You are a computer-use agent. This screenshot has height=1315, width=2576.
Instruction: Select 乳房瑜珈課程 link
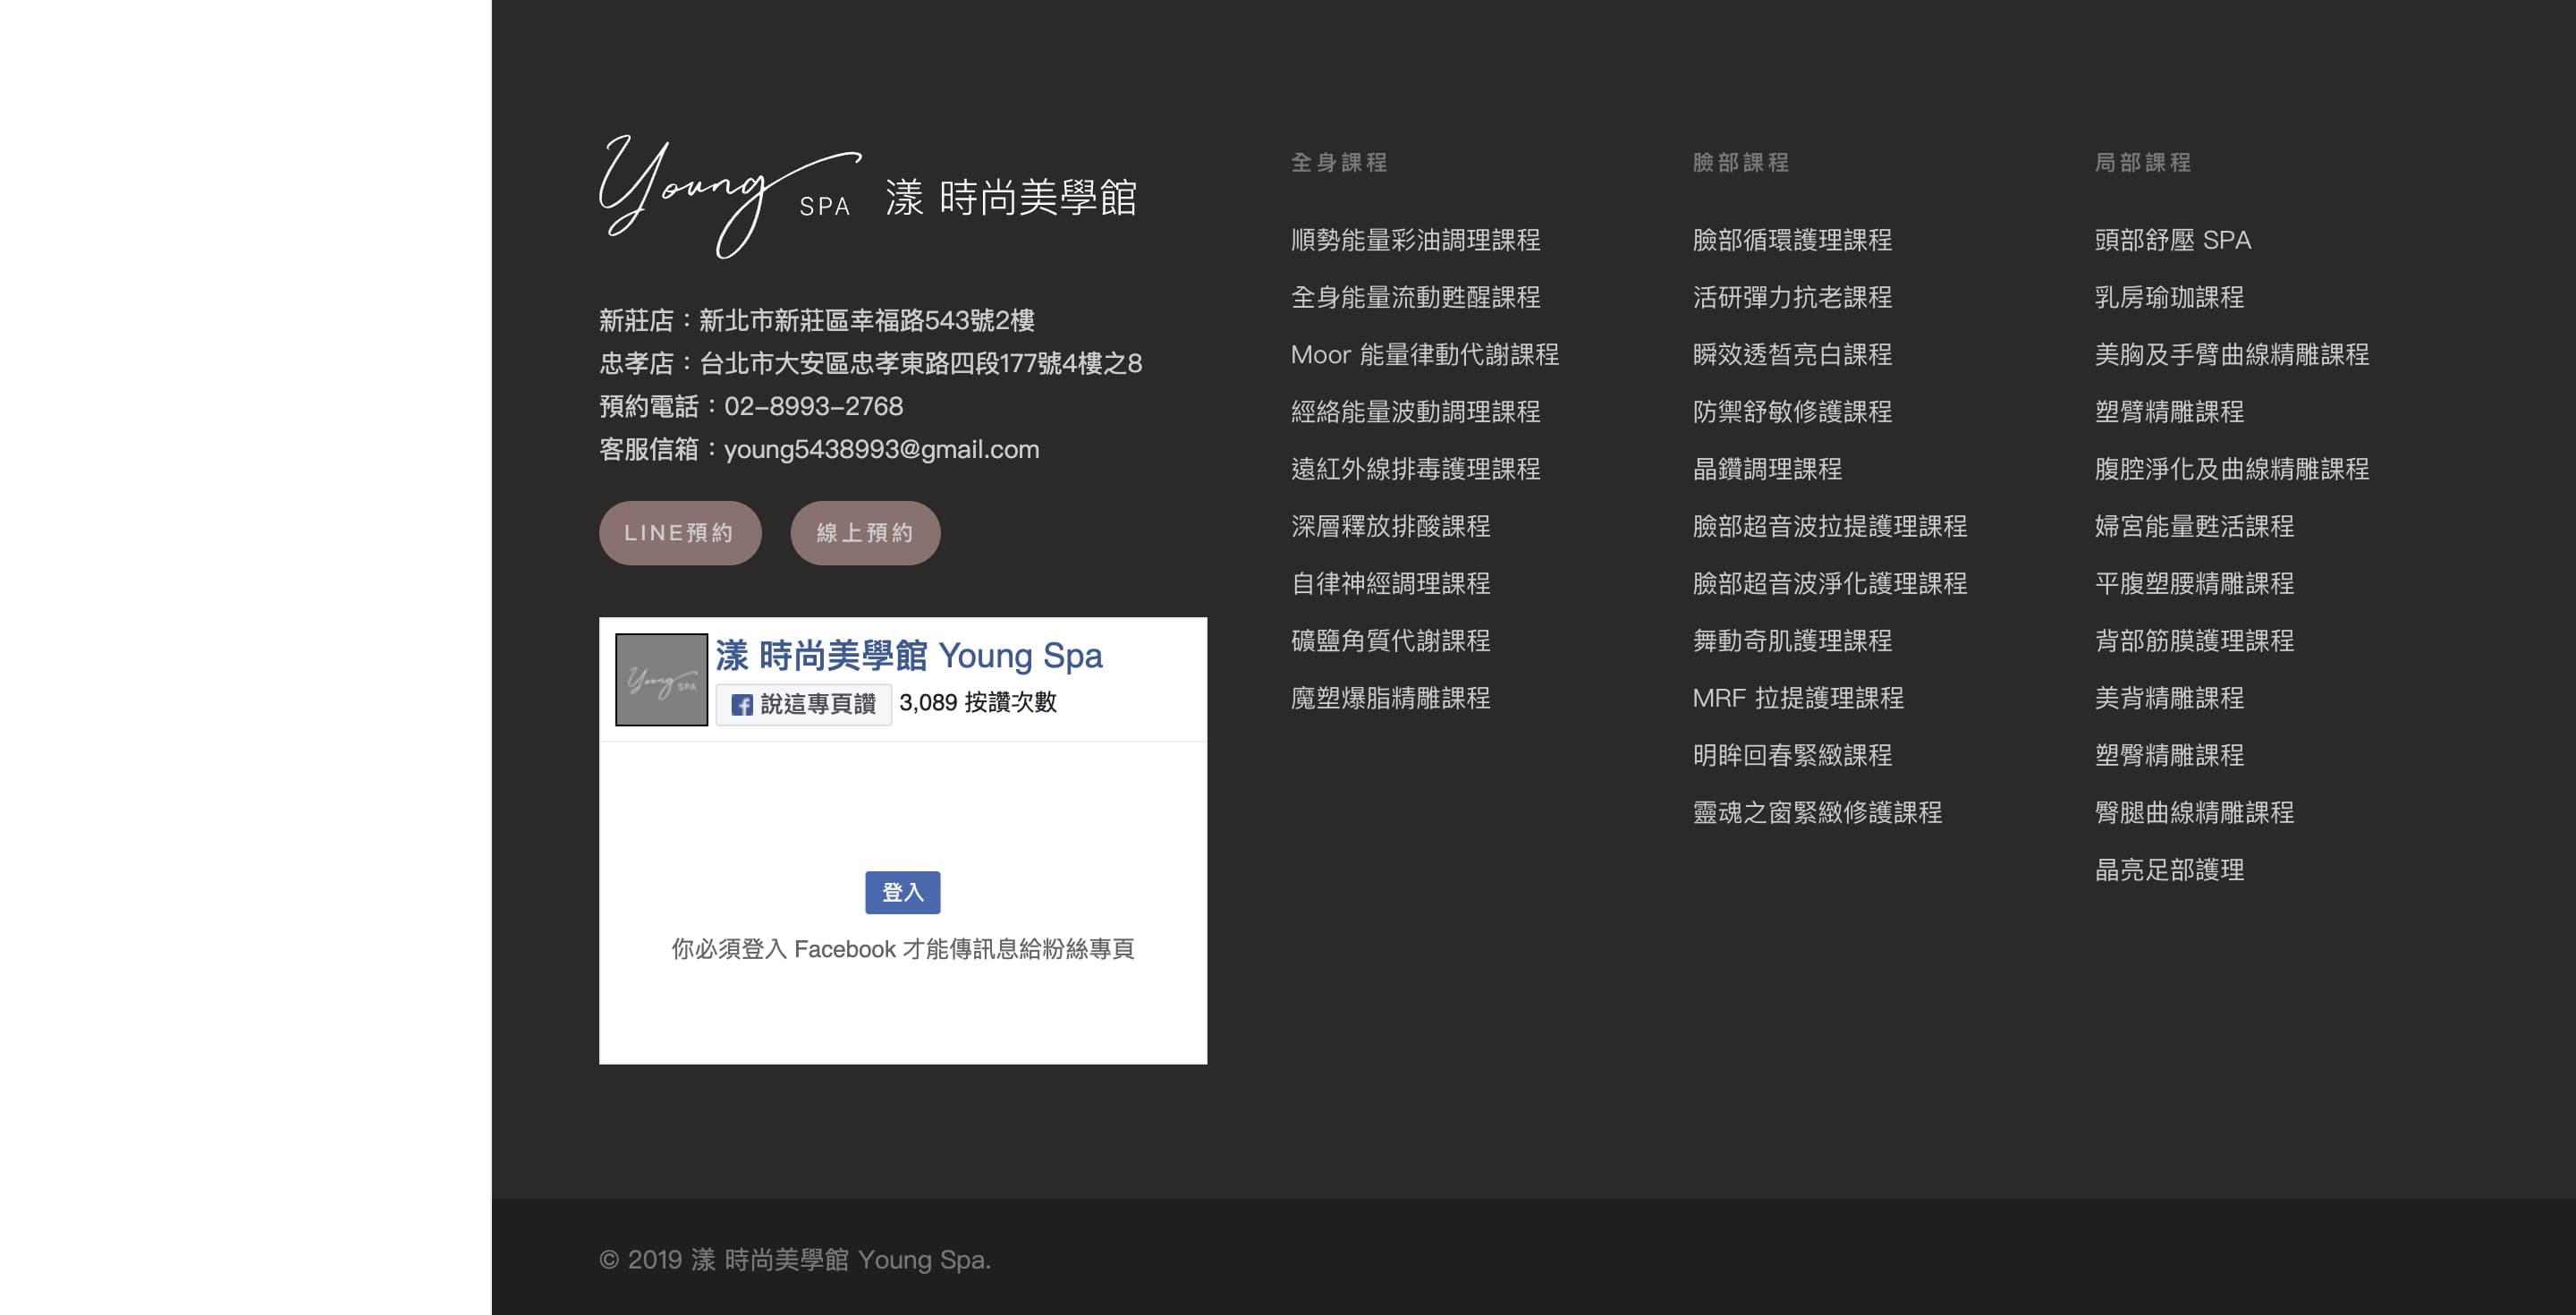tap(2169, 298)
